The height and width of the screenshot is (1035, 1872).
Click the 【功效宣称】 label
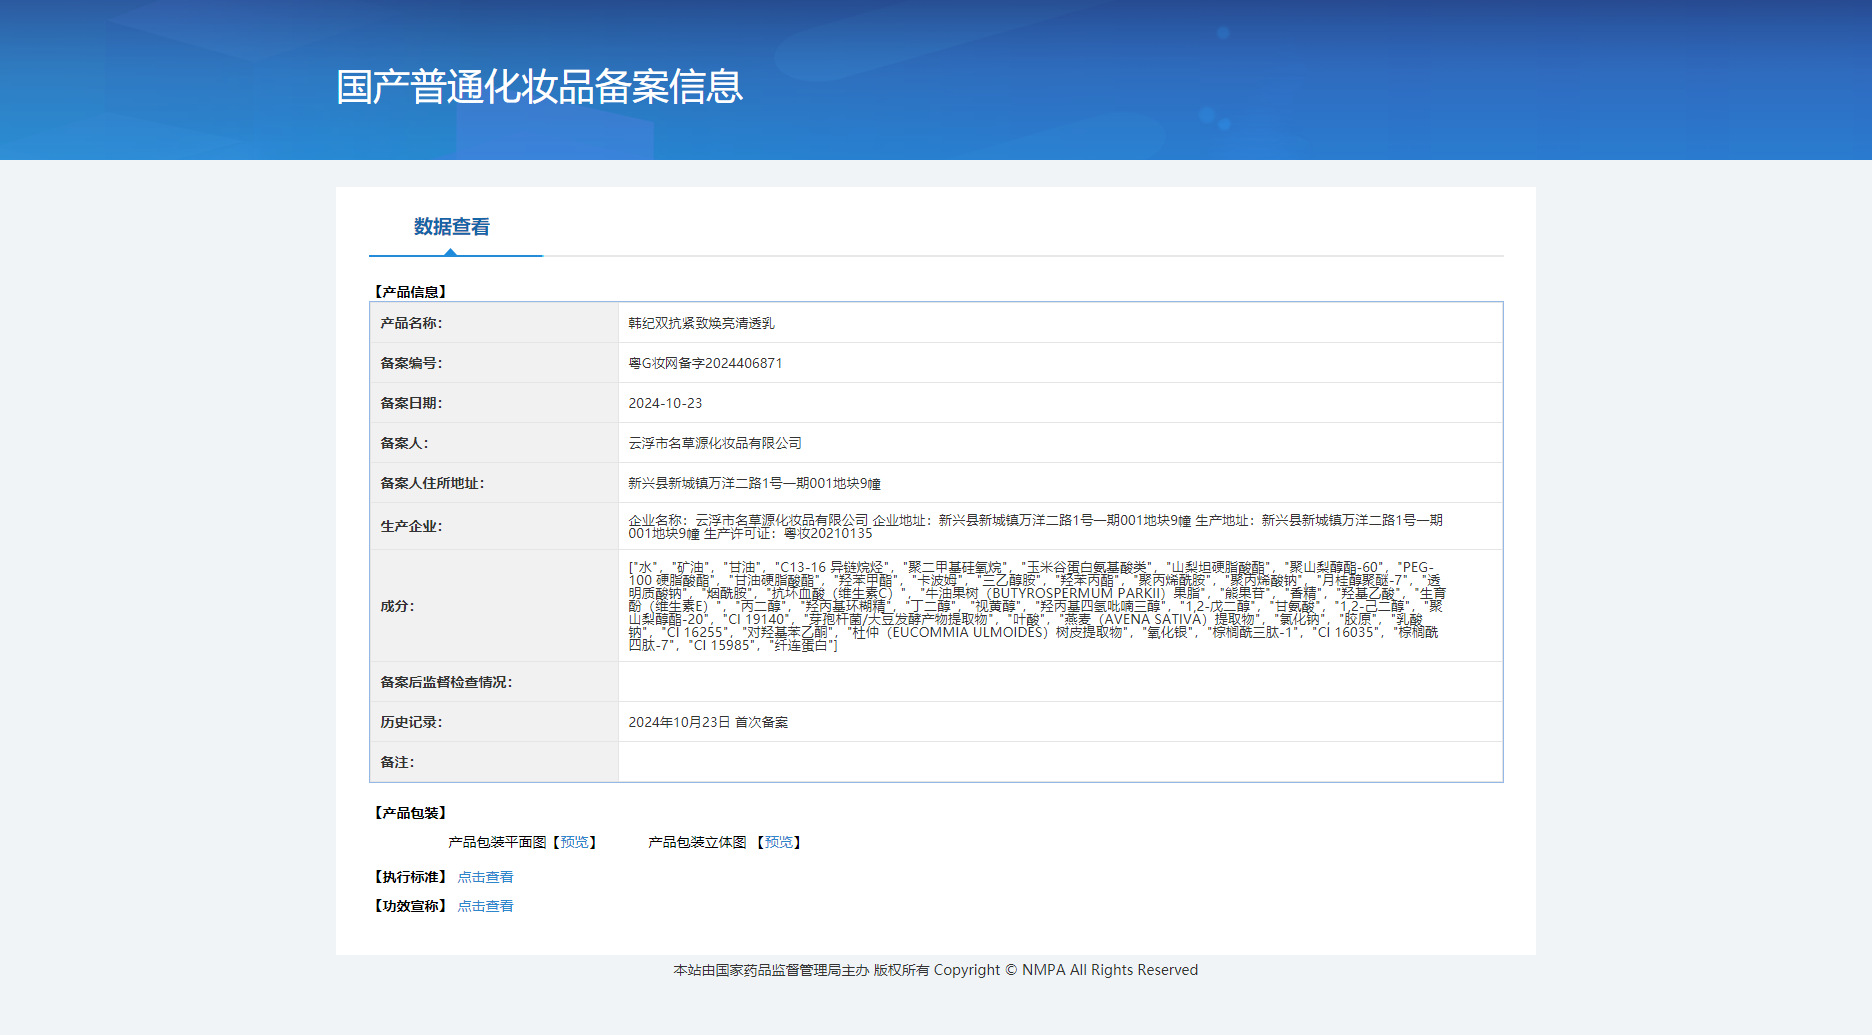[x=410, y=906]
